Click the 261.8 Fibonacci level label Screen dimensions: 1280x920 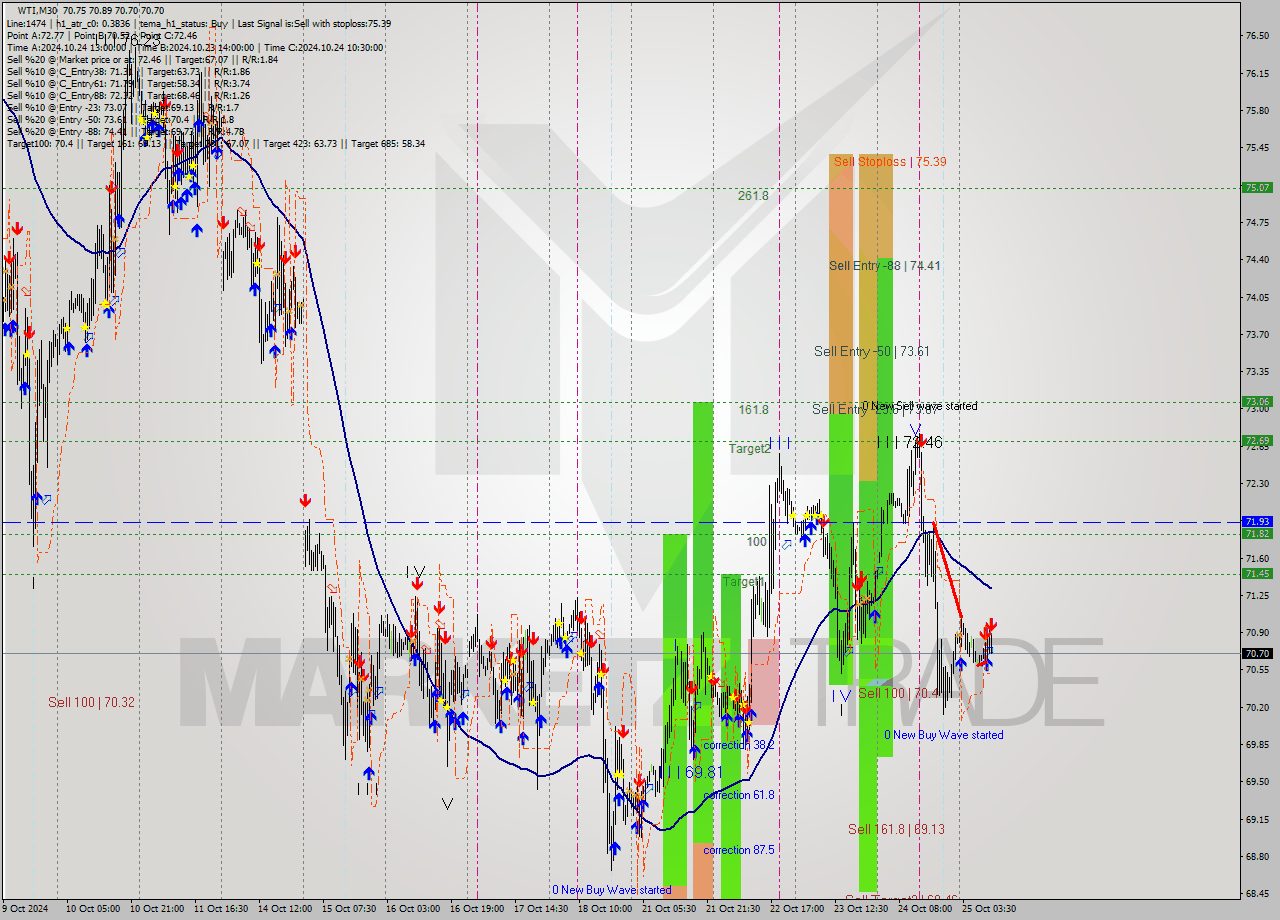(x=753, y=196)
